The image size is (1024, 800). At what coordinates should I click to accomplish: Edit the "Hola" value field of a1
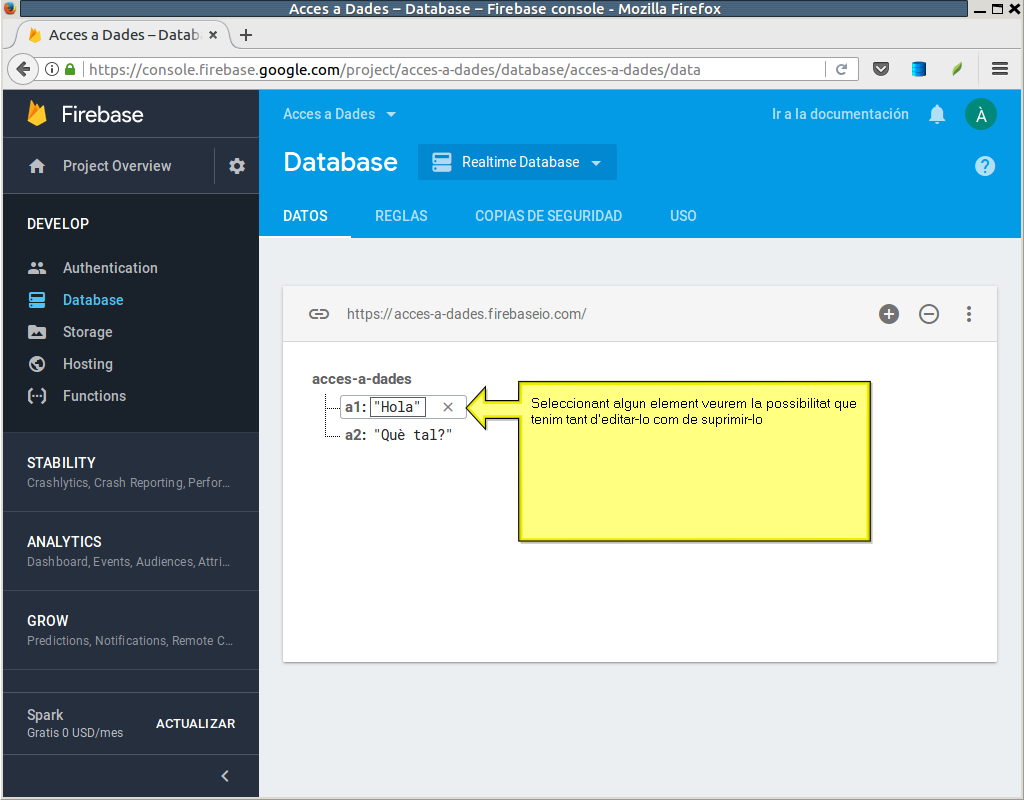pyautogui.click(x=398, y=407)
